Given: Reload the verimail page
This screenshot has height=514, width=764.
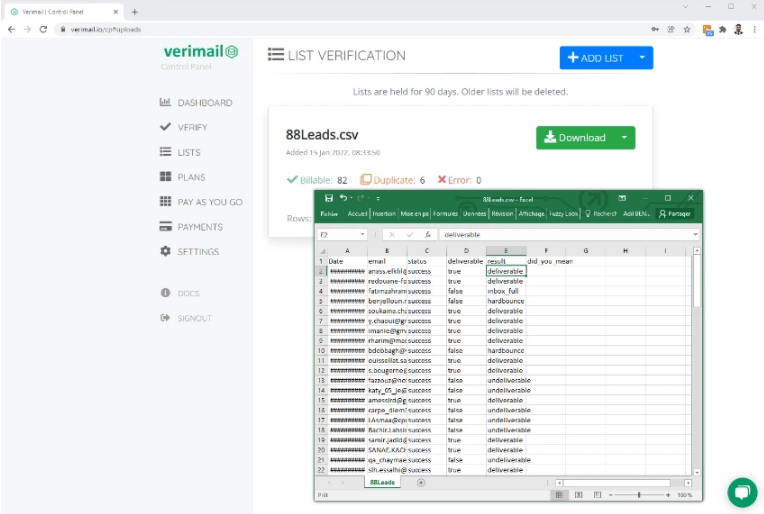Looking at the screenshot, I should click(43, 29).
